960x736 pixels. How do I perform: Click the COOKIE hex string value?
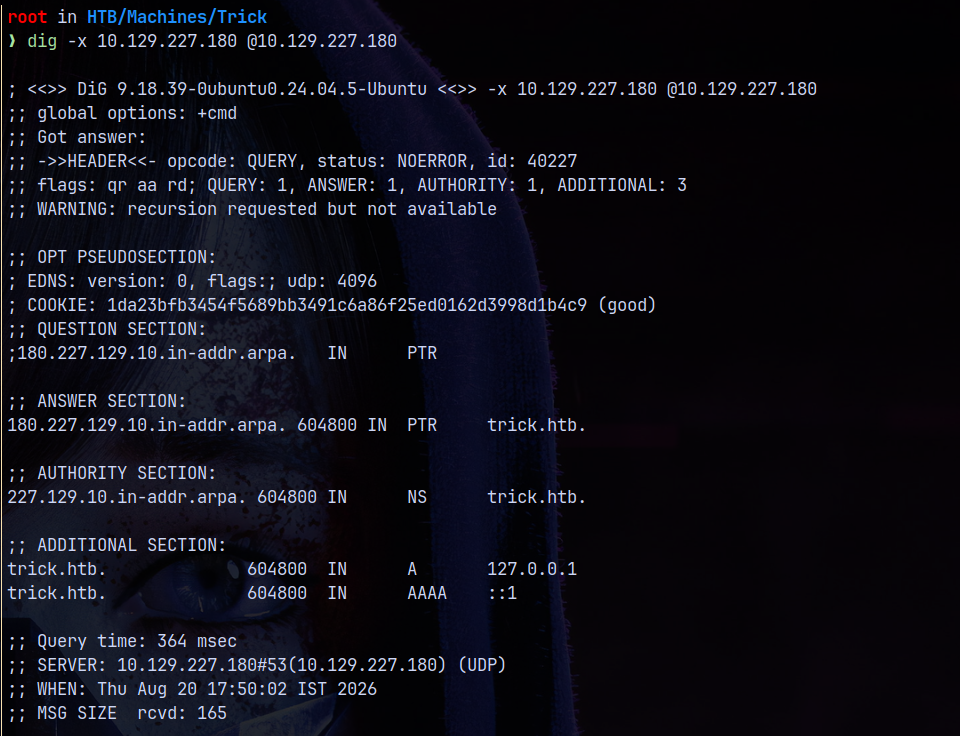click(x=347, y=305)
